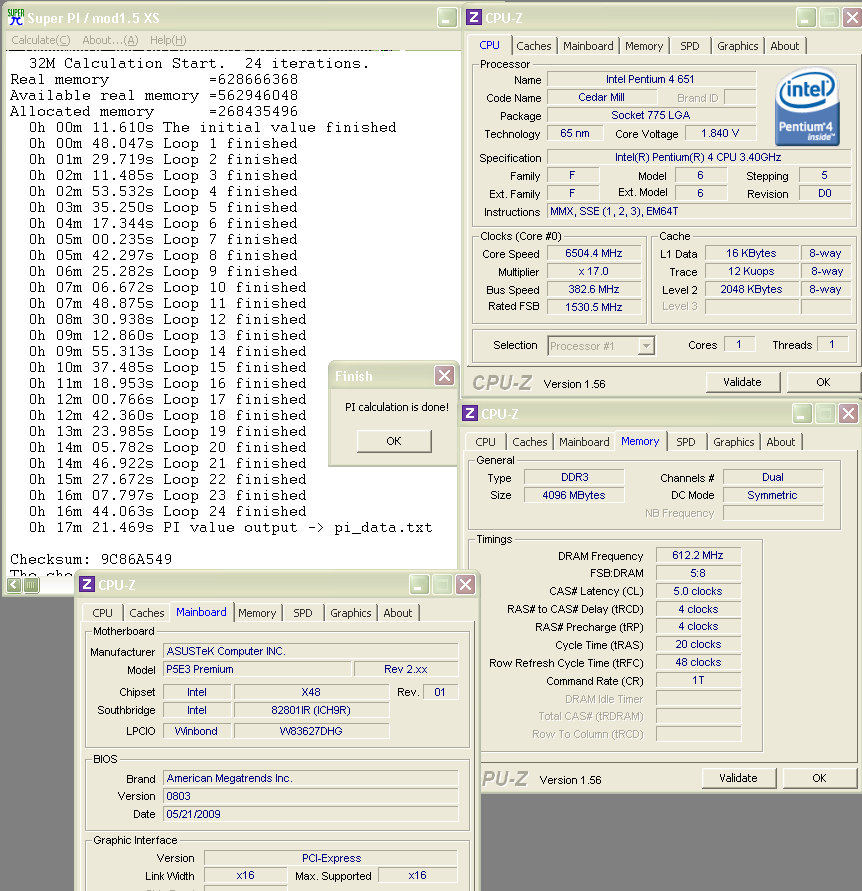Open the About menu in Super PI
The height and width of the screenshot is (891, 862).
click(110, 40)
